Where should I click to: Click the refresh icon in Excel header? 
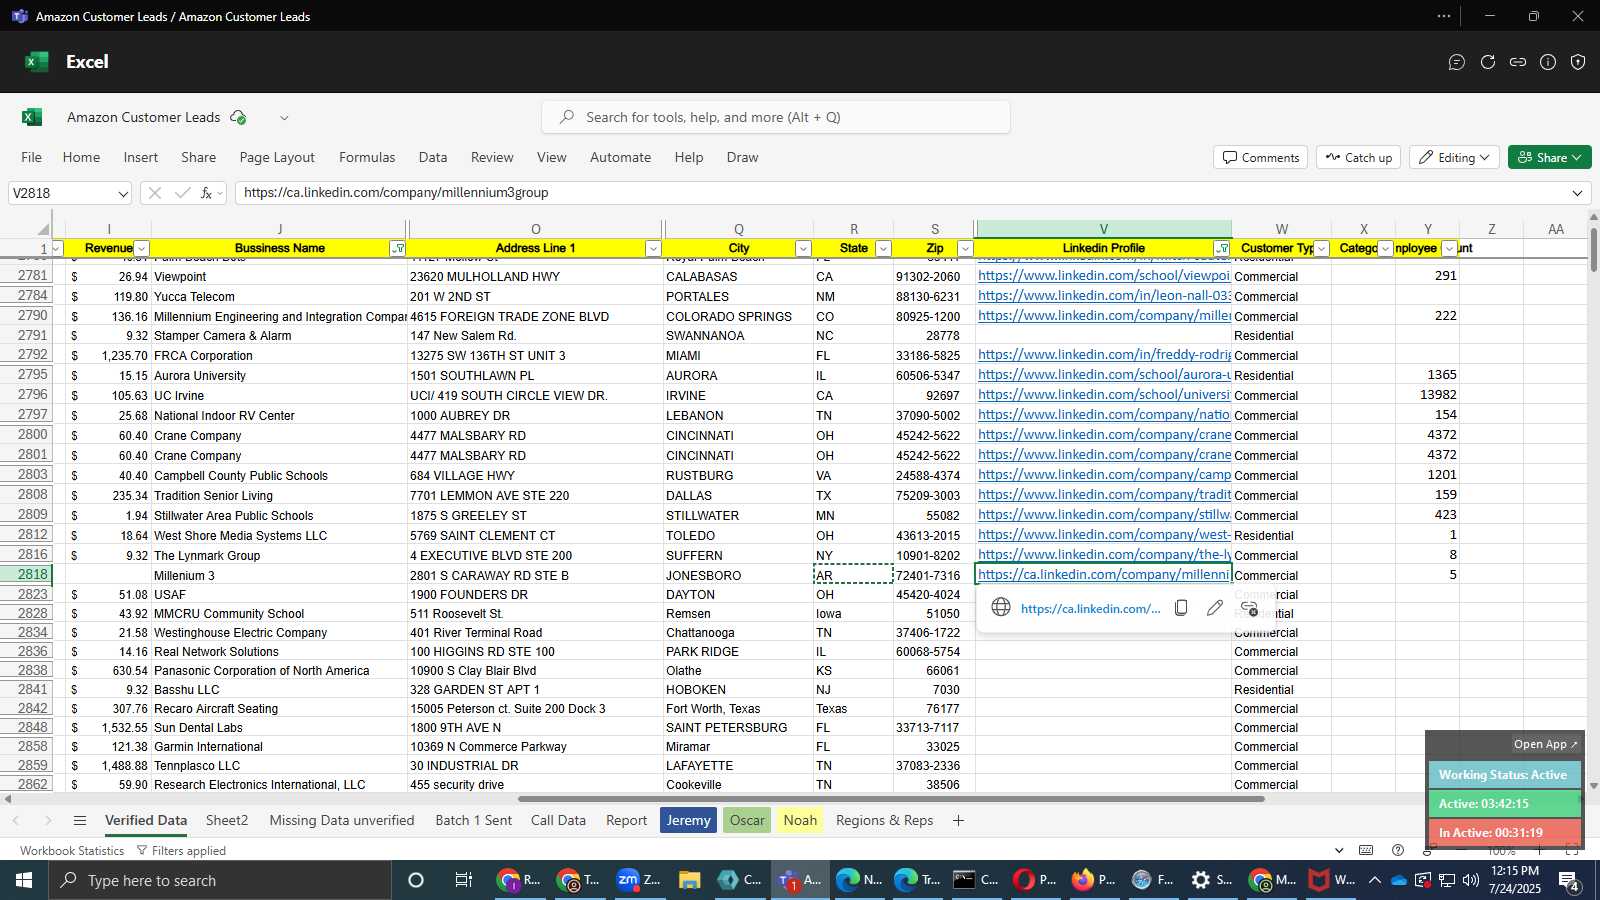pyautogui.click(x=1488, y=62)
